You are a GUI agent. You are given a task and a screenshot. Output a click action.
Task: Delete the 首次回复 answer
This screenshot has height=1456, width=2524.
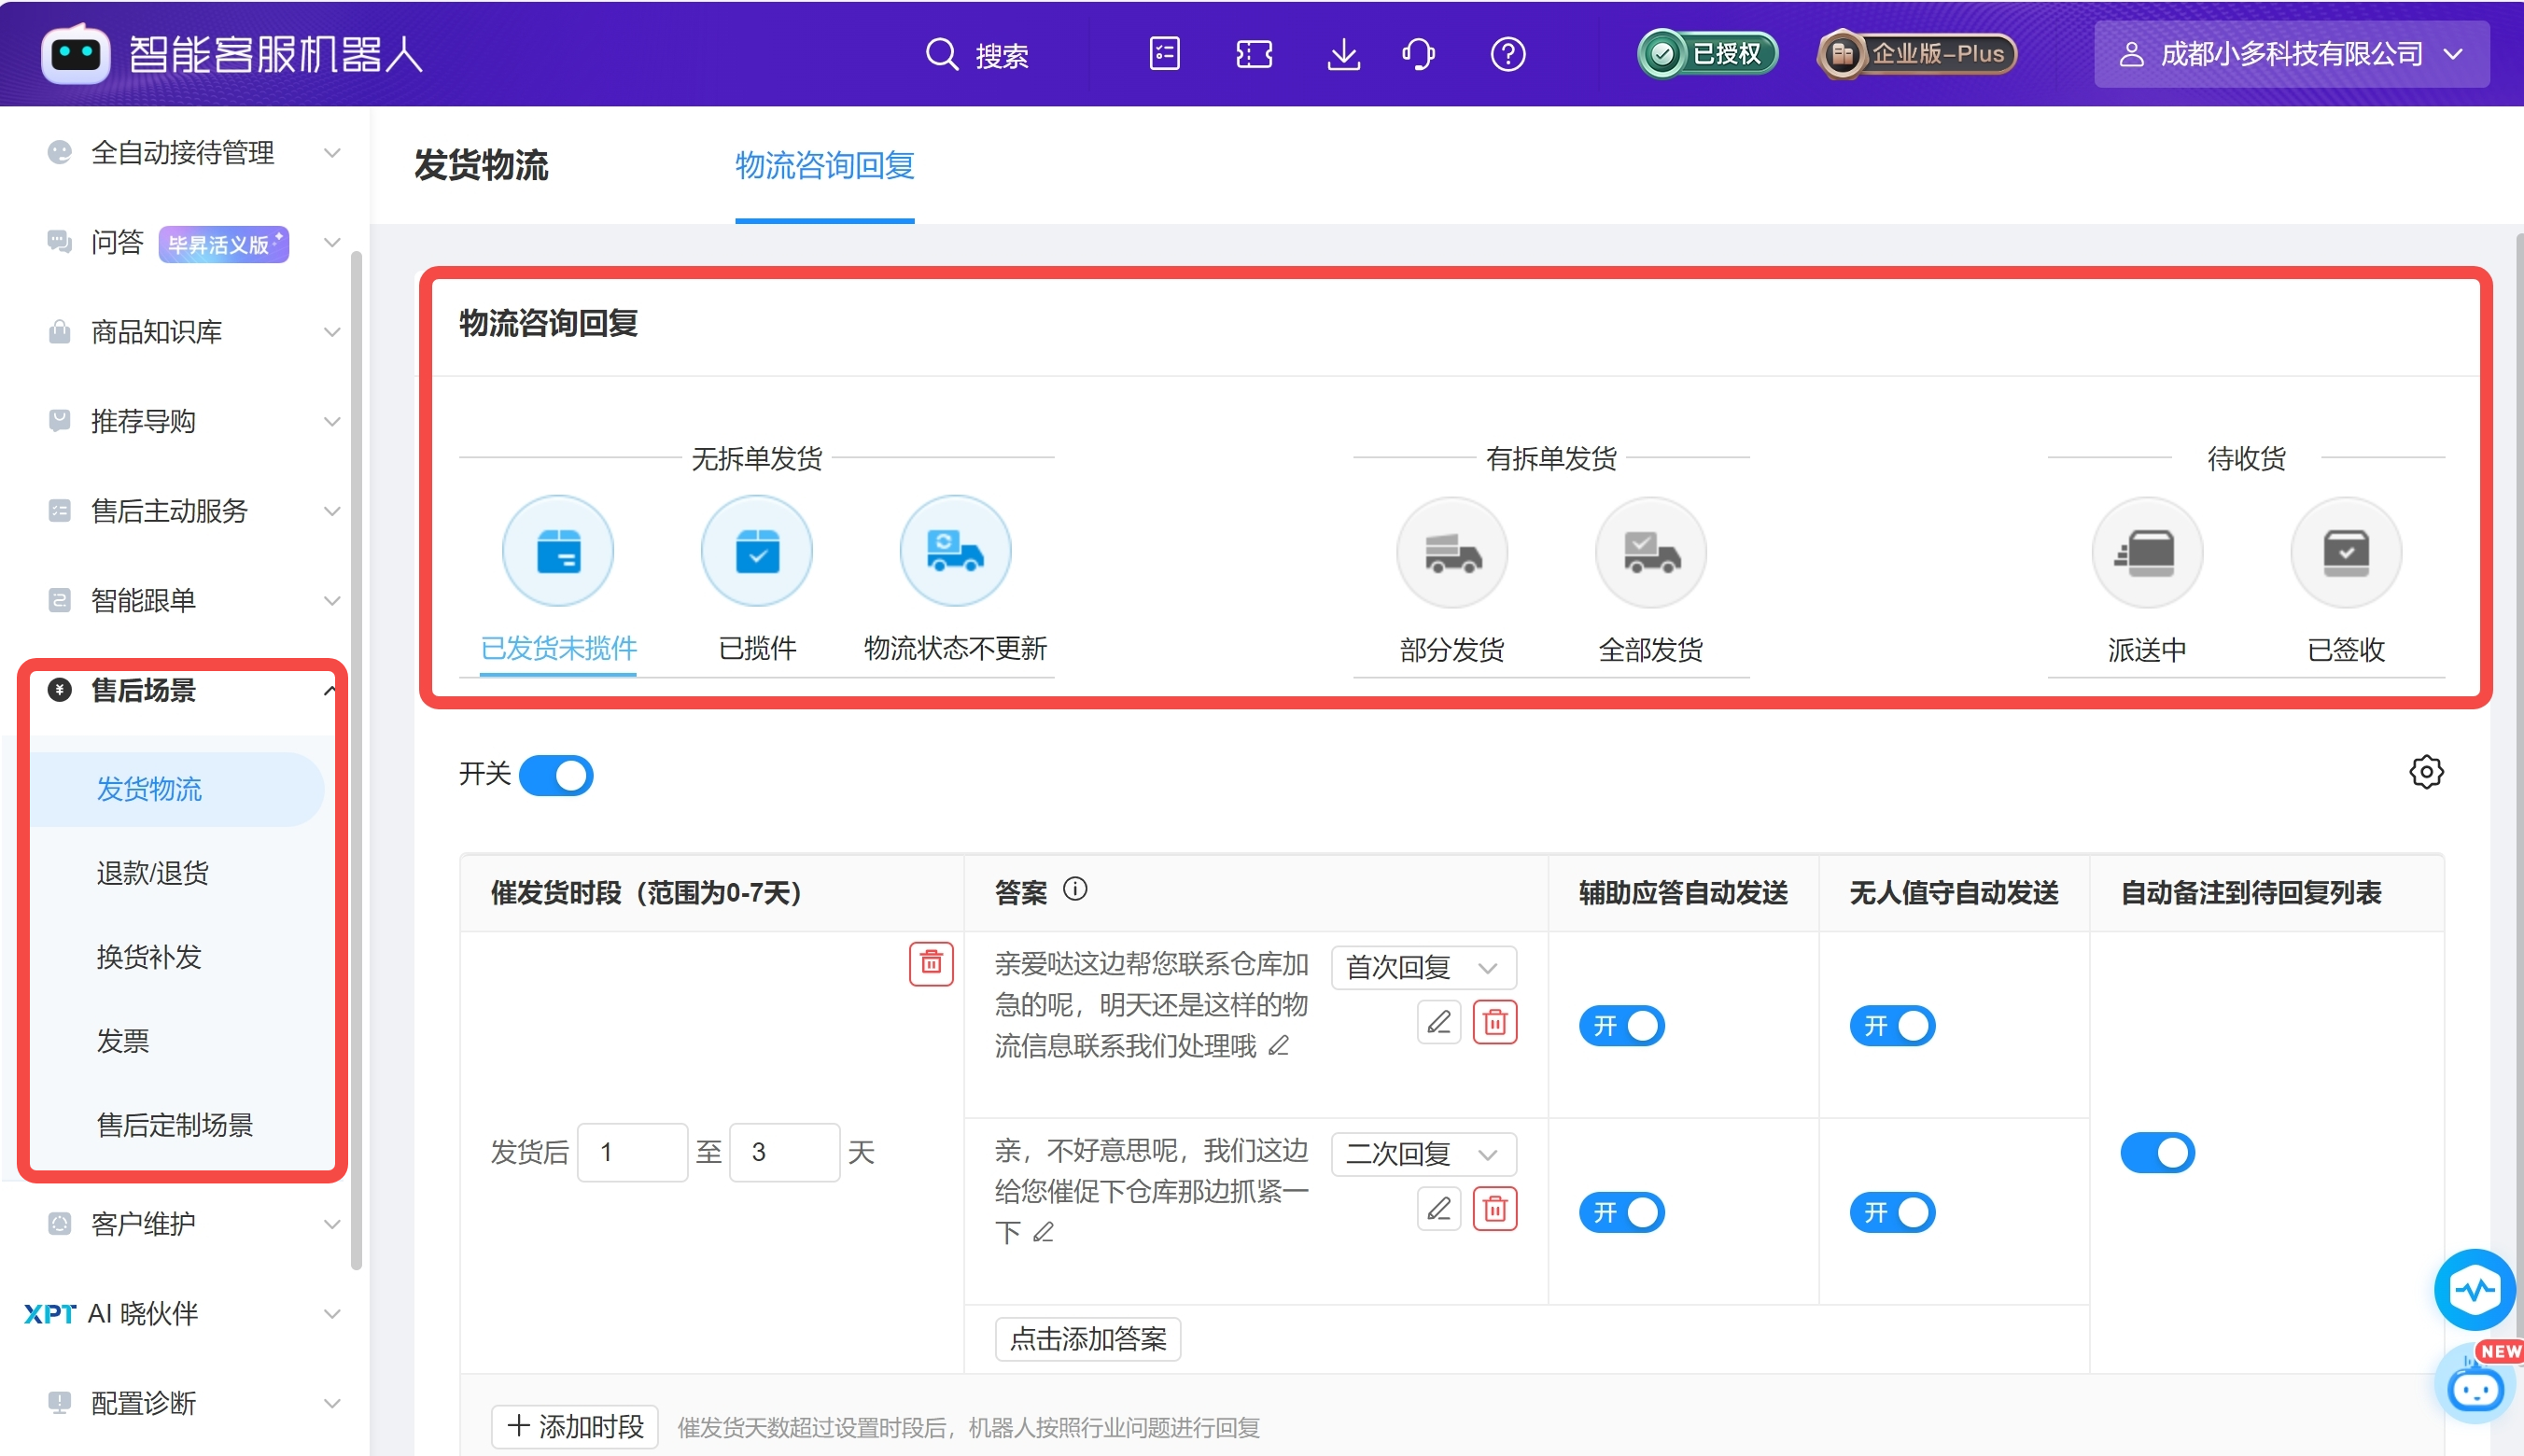[1495, 1022]
